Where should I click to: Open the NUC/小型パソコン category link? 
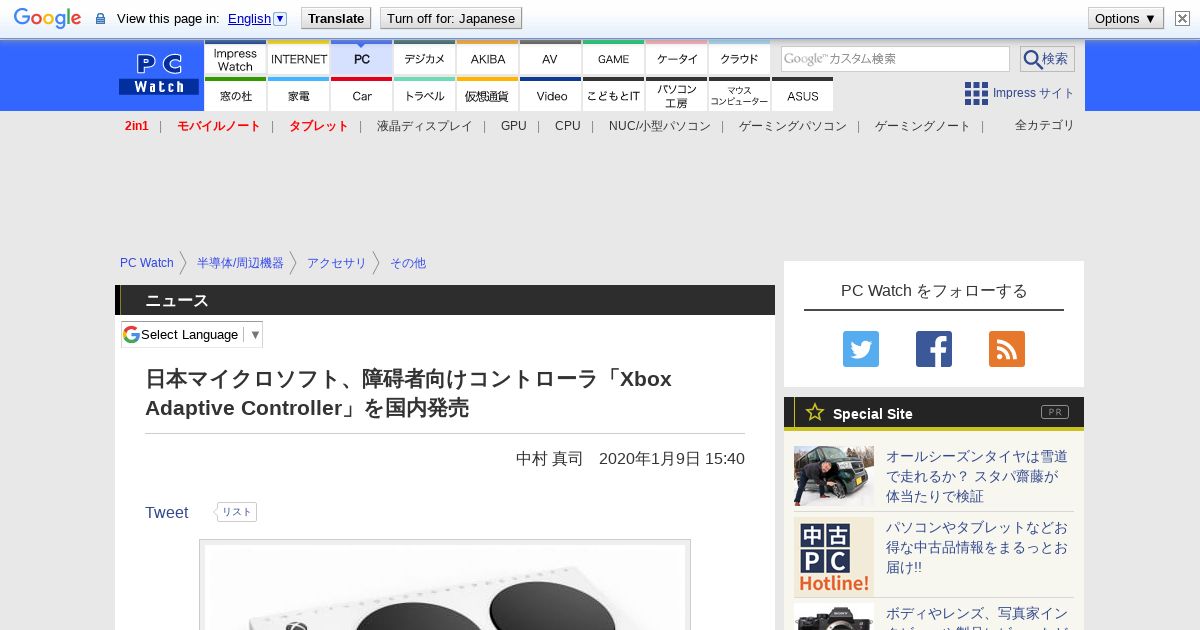(x=660, y=126)
